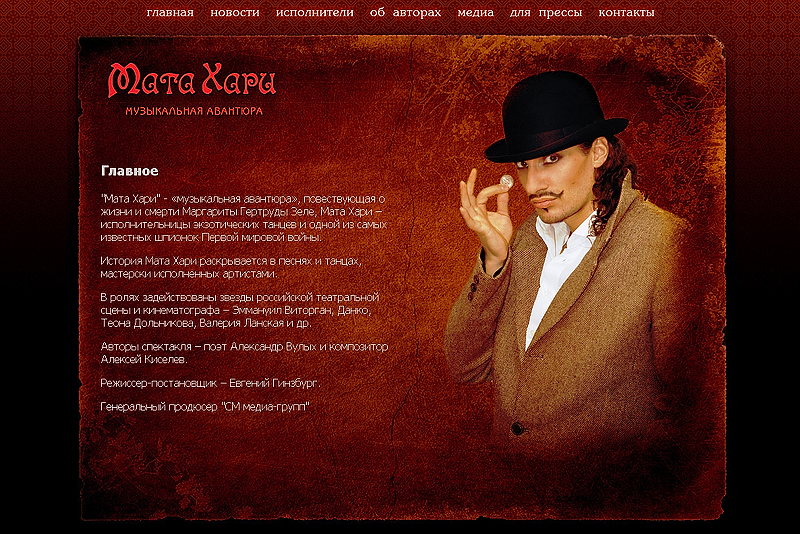Open the исполнители section
Viewport: 800px width, 534px height.
pos(315,12)
